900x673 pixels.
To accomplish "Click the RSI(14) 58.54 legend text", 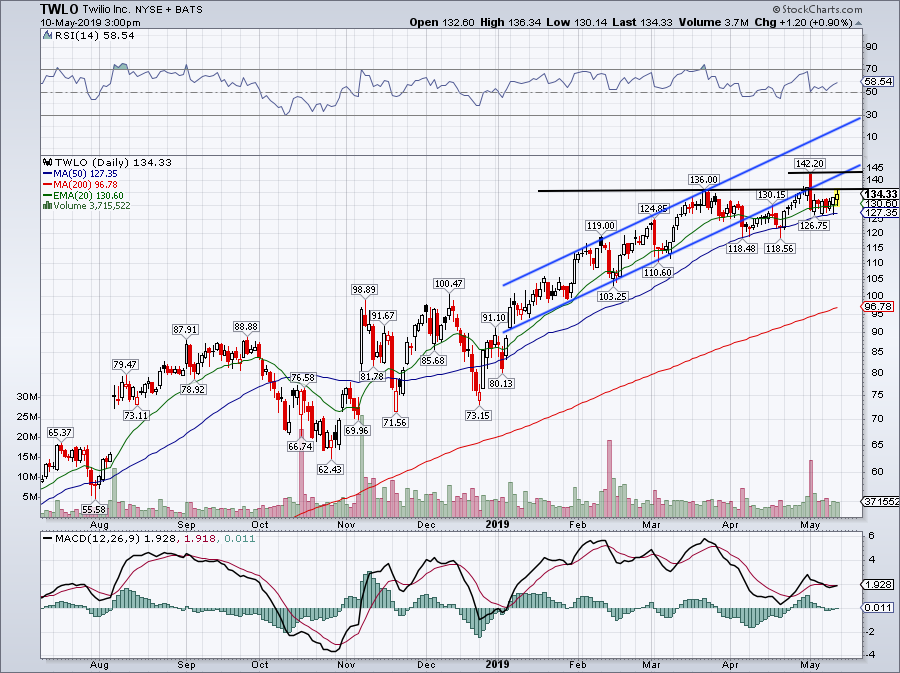I will (95, 36).
